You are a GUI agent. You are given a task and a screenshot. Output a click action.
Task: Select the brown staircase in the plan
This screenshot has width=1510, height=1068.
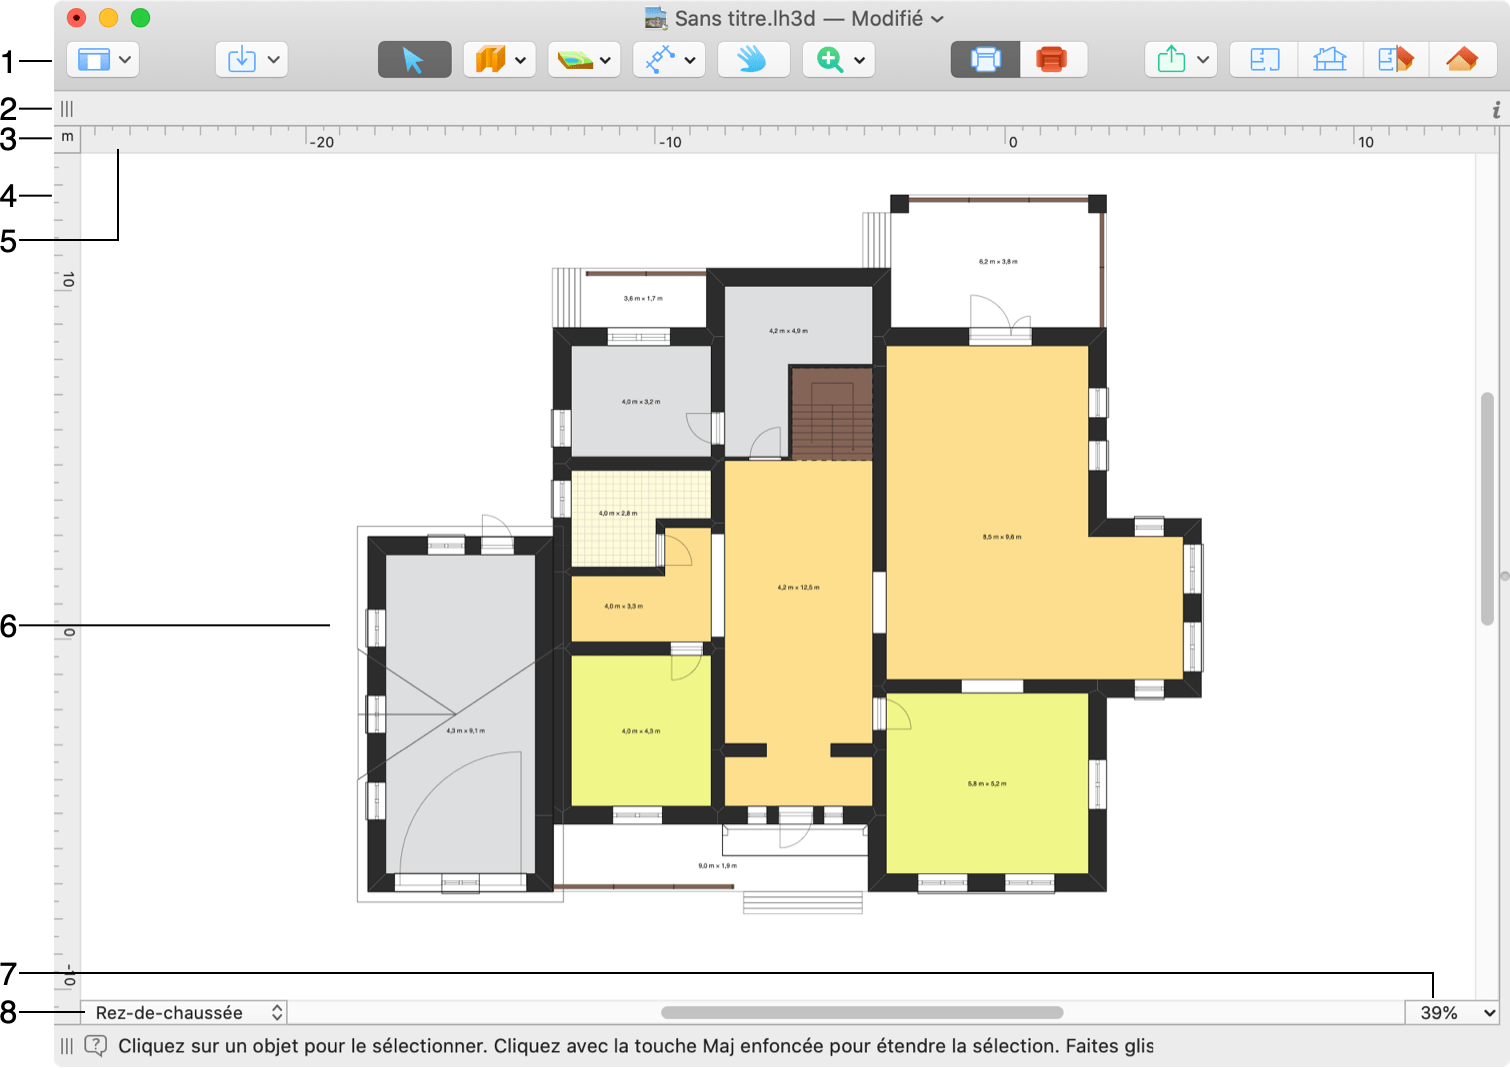point(831,413)
